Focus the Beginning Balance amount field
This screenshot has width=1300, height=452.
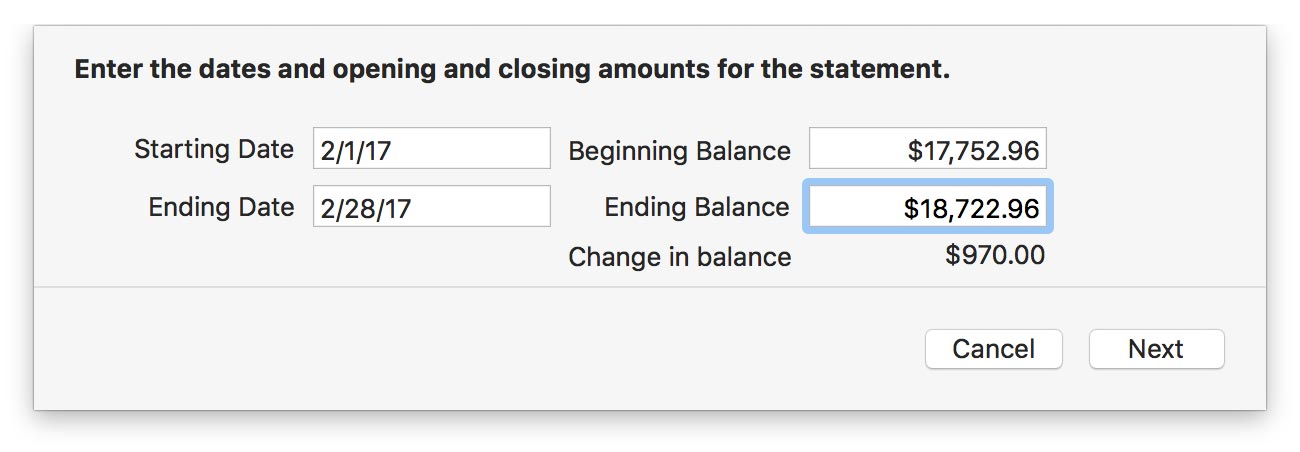click(x=927, y=149)
